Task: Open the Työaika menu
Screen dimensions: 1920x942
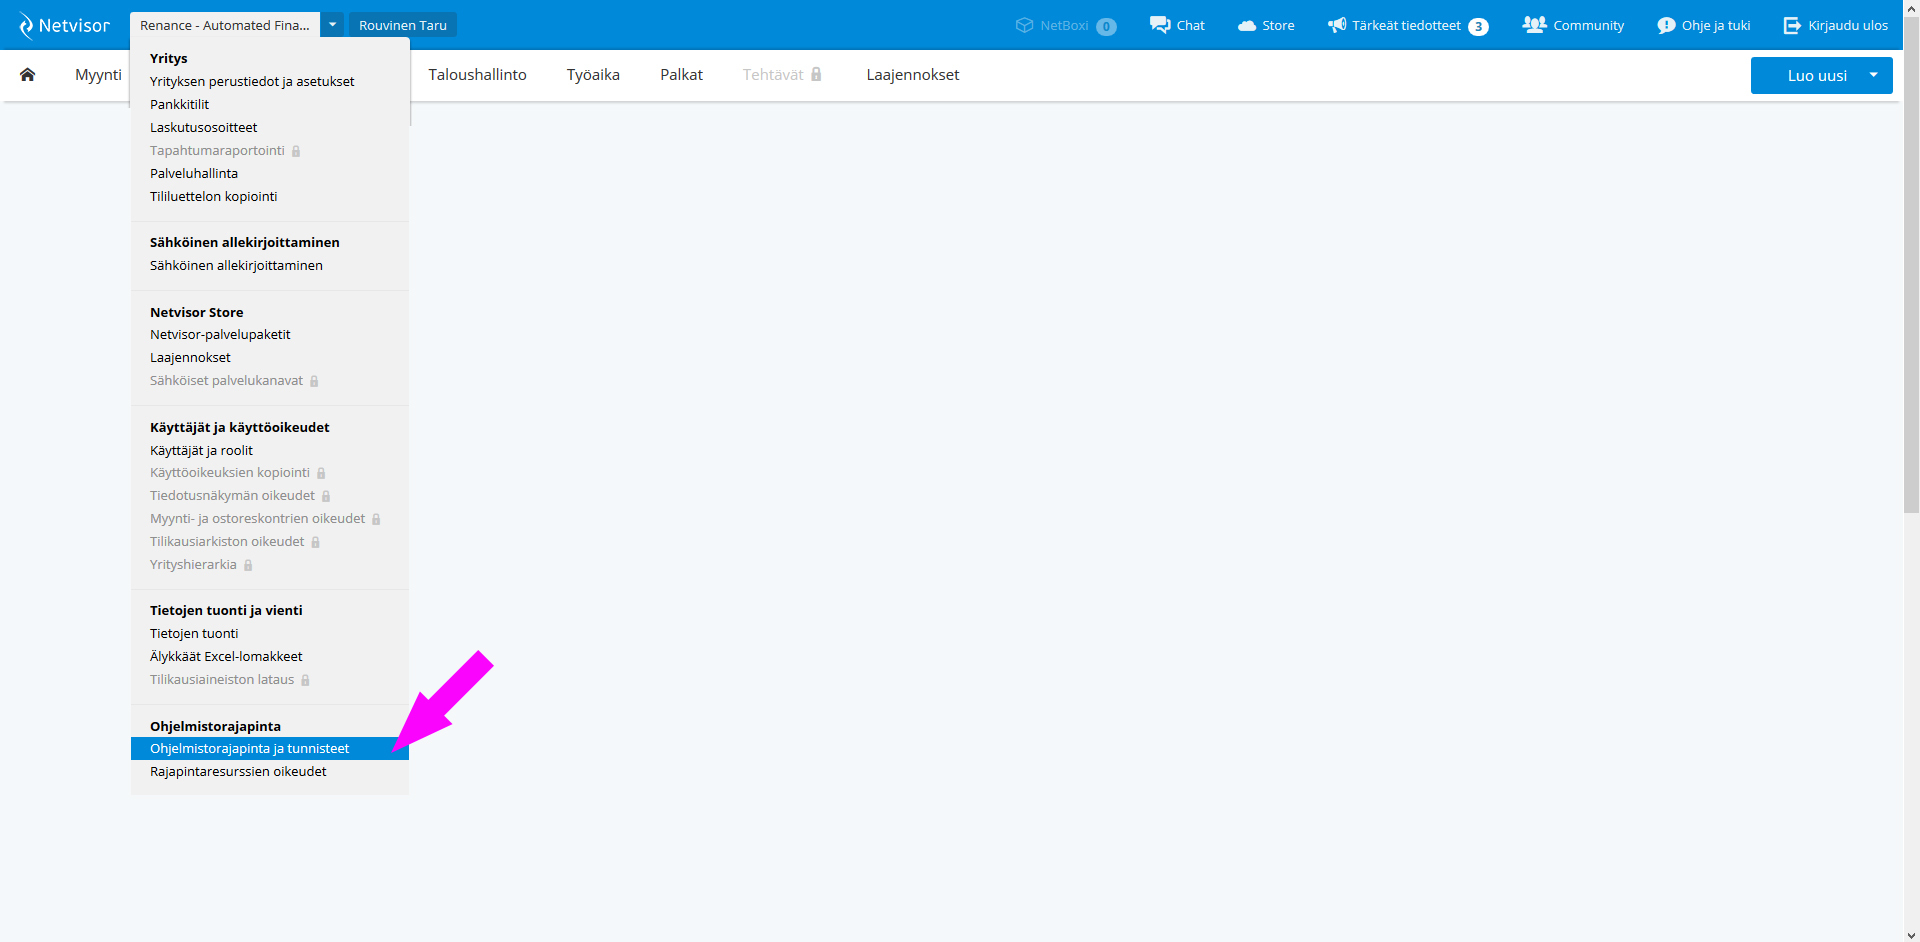Action: (x=593, y=75)
